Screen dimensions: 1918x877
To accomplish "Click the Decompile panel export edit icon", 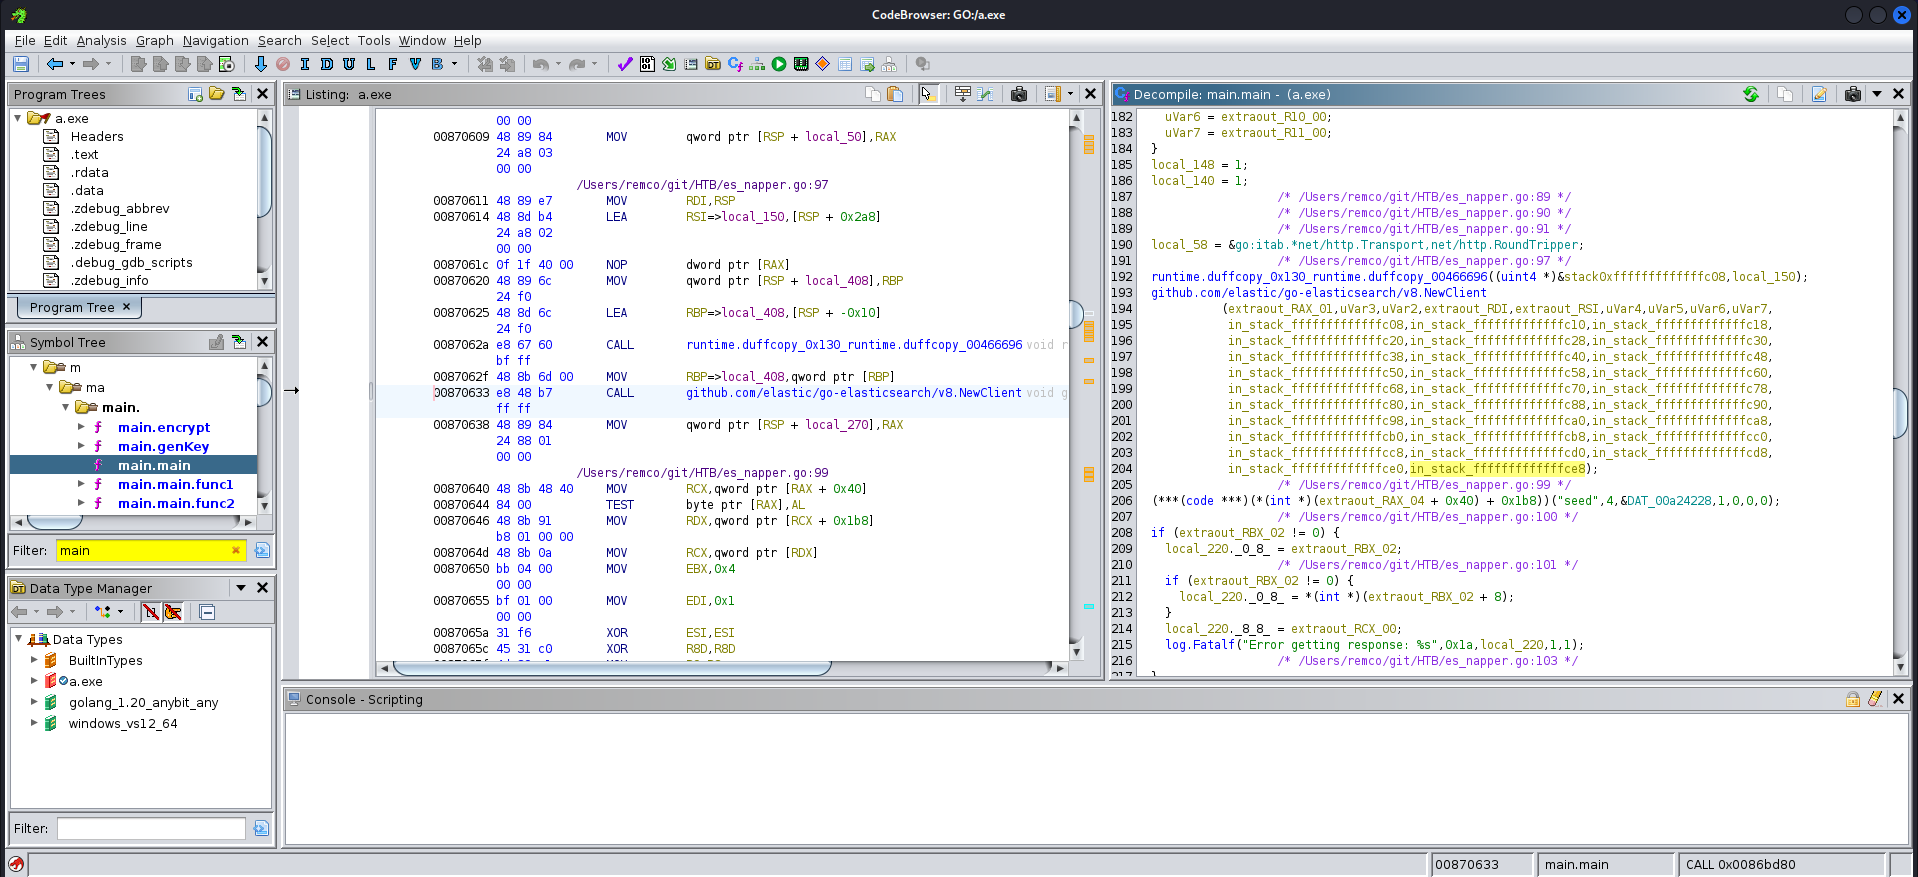I will tap(1819, 94).
